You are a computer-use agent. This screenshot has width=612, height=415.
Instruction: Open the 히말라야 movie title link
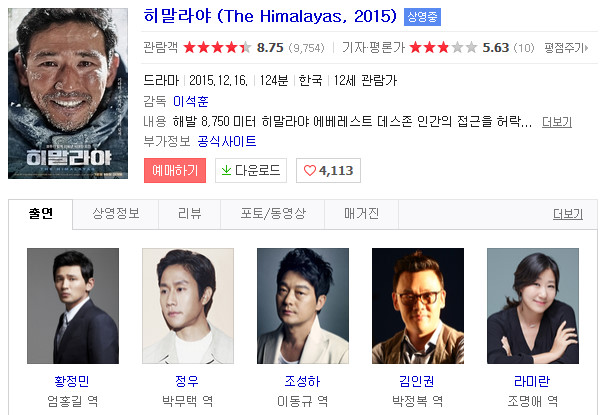click(270, 16)
